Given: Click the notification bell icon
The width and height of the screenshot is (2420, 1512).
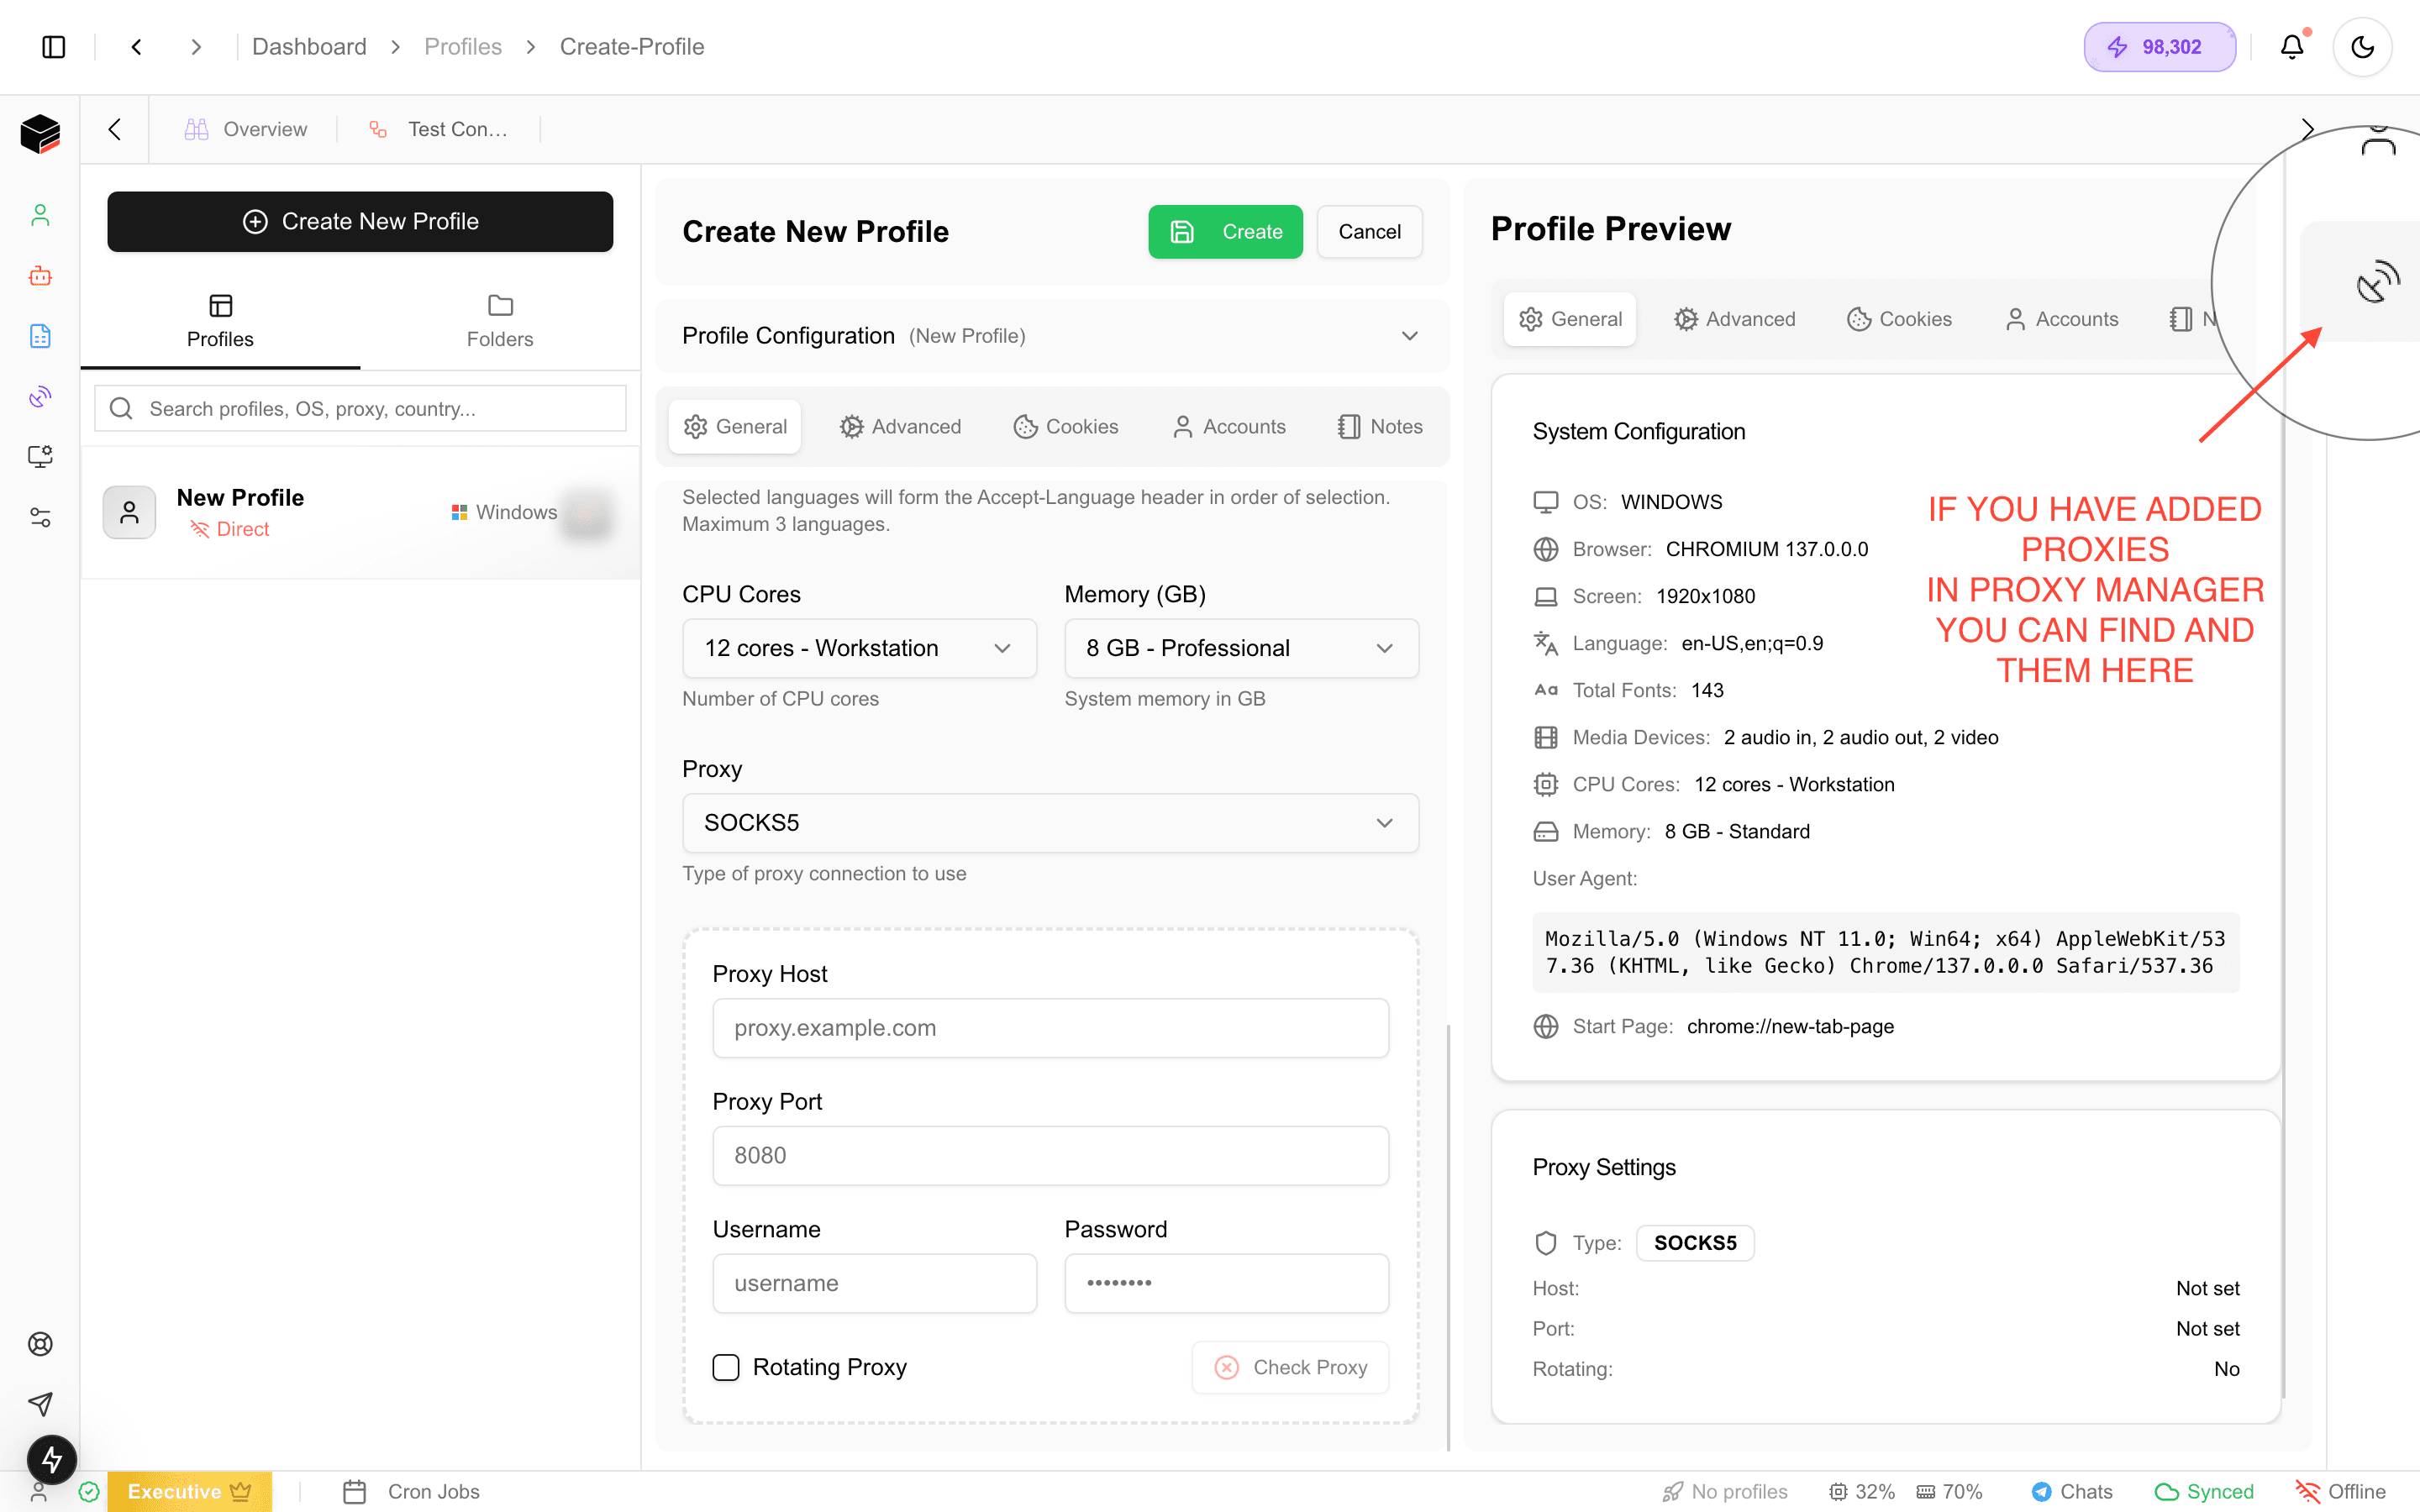Looking at the screenshot, I should 2291,47.
